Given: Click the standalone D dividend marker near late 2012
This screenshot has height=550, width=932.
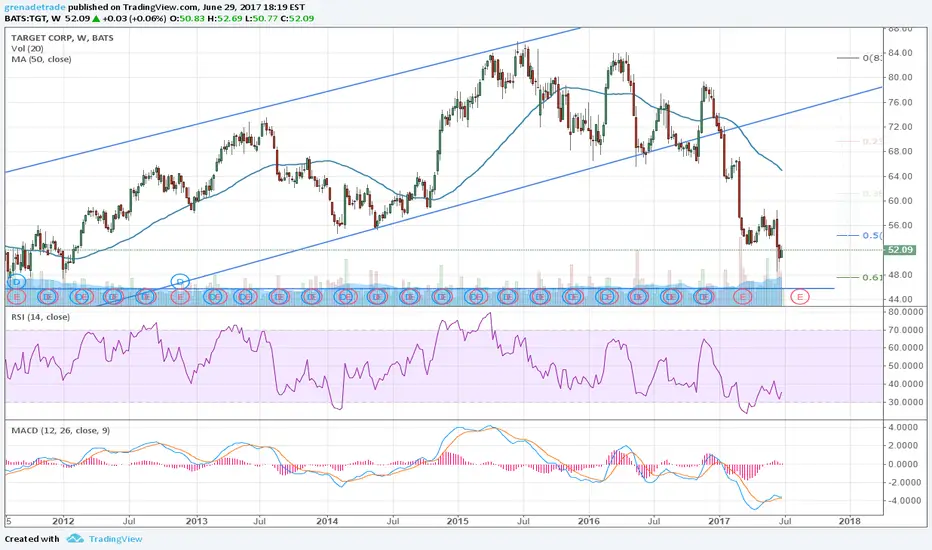Looking at the screenshot, I should tap(180, 282).
